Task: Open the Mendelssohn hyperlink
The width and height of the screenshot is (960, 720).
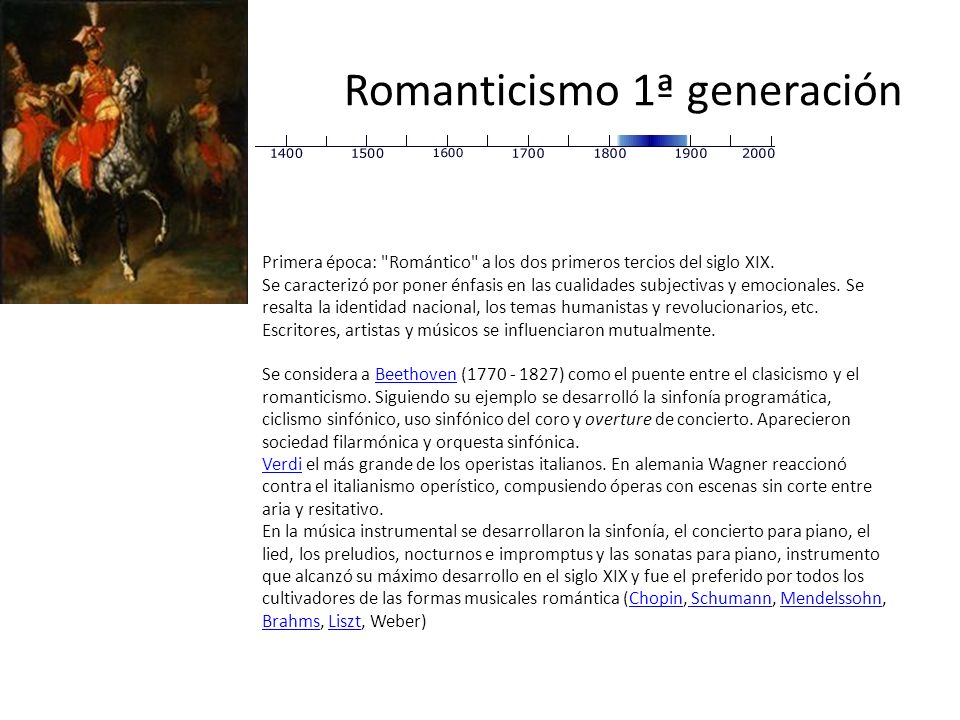Action: 831,598
